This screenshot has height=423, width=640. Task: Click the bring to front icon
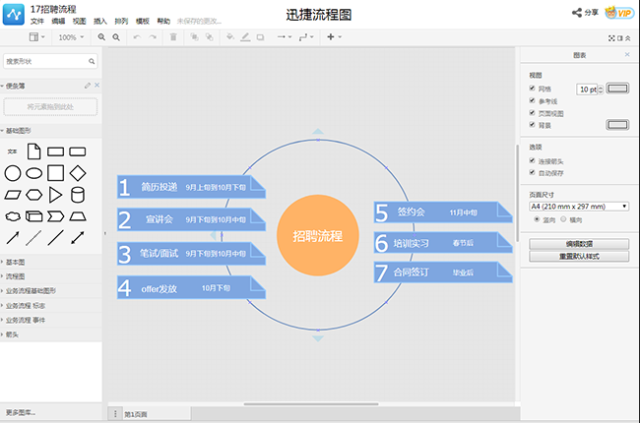pyautogui.click(x=194, y=37)
